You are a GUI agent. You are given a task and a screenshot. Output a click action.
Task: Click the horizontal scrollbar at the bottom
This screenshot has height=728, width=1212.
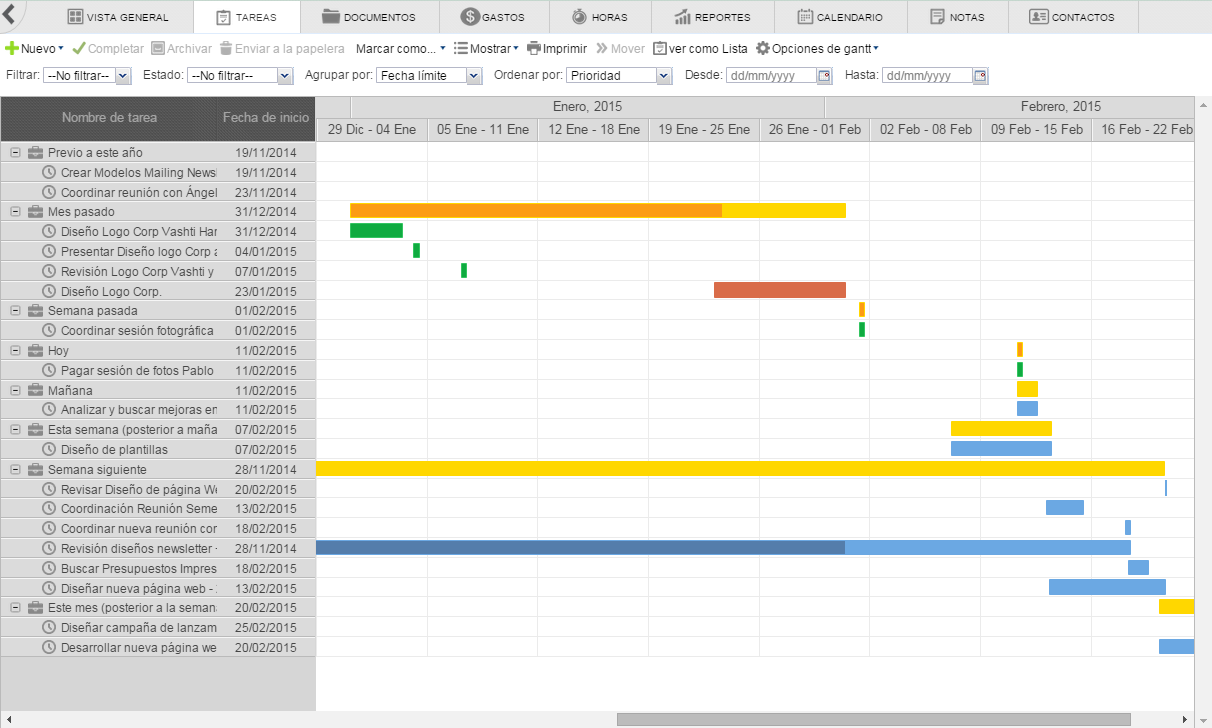click(x=873, y=719)
